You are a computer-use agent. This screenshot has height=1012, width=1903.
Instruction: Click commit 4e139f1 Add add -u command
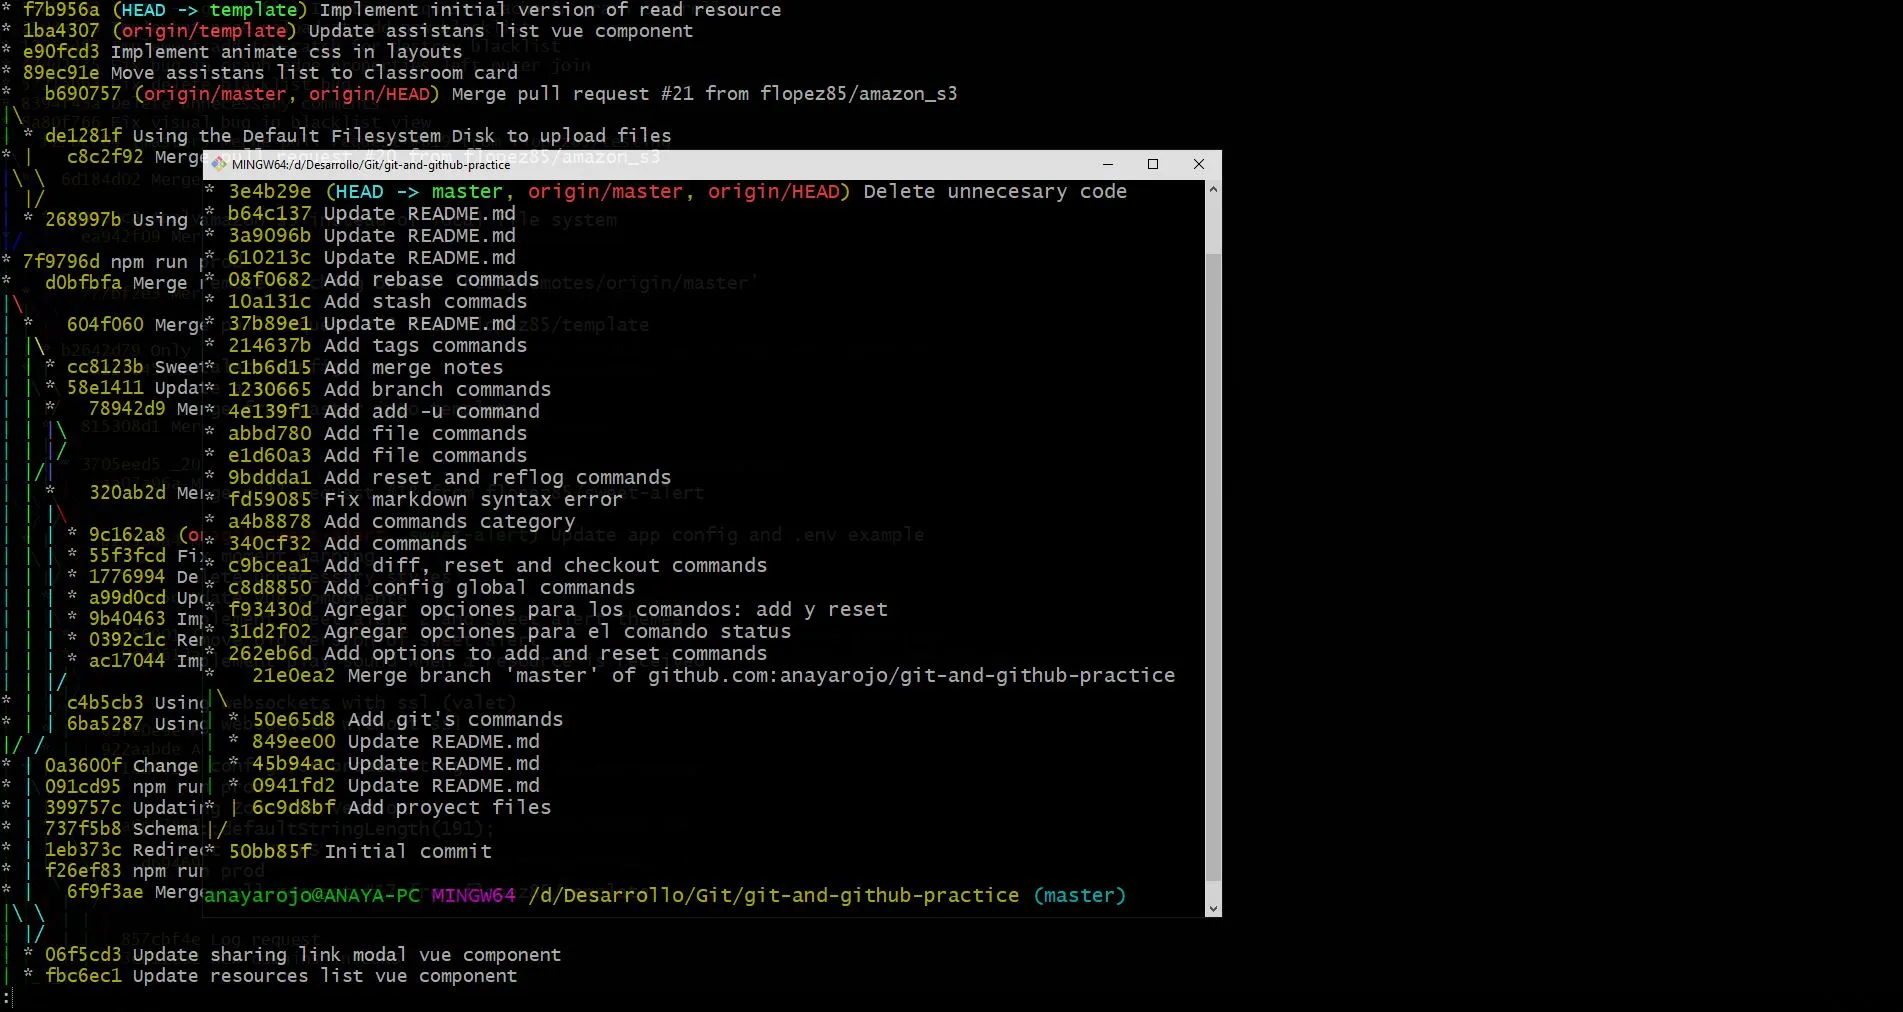[383, 411]
